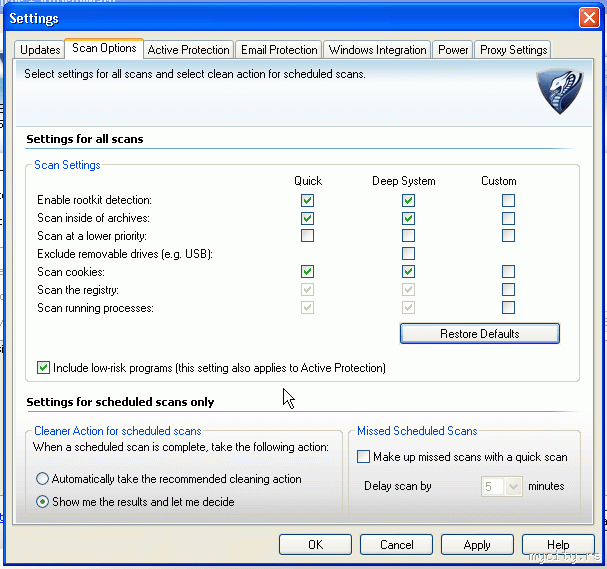Click OK to confirm settings
607x569 pixels.
(x=315, y=545)
